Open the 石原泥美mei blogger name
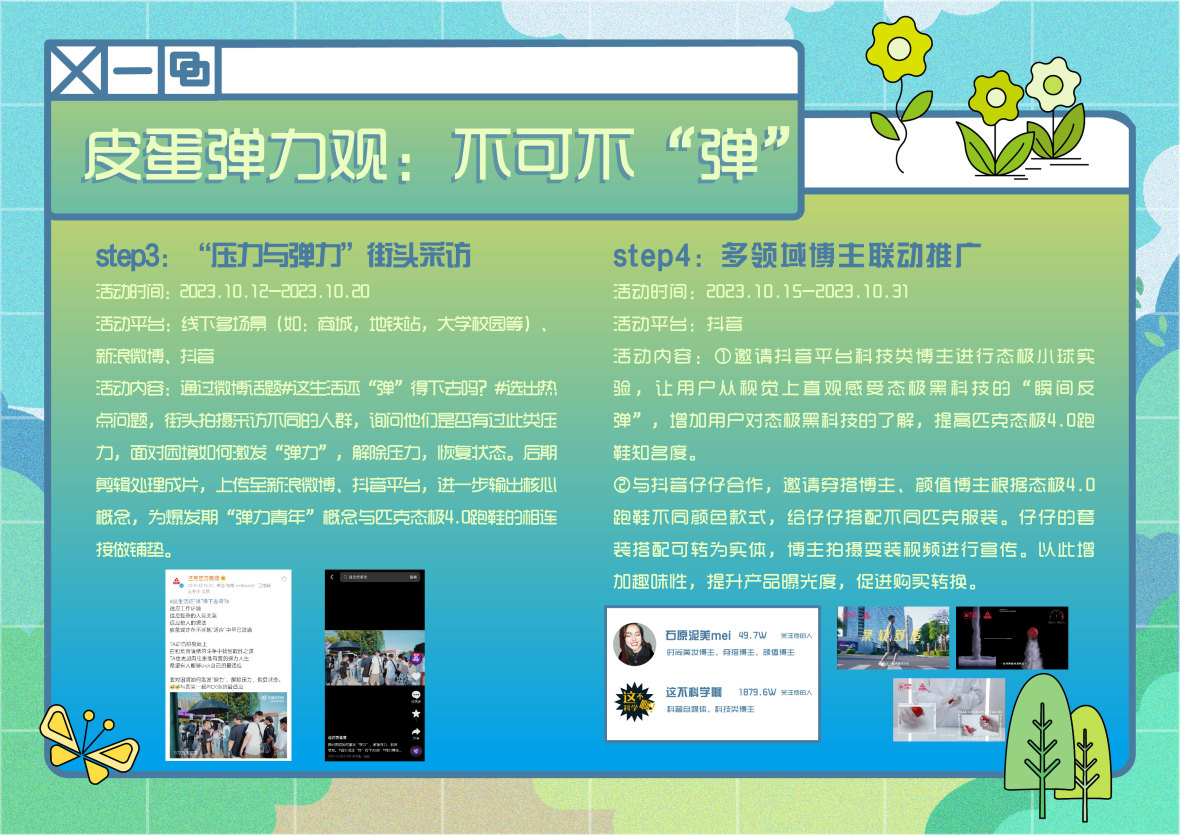 [x=698, y=636]
